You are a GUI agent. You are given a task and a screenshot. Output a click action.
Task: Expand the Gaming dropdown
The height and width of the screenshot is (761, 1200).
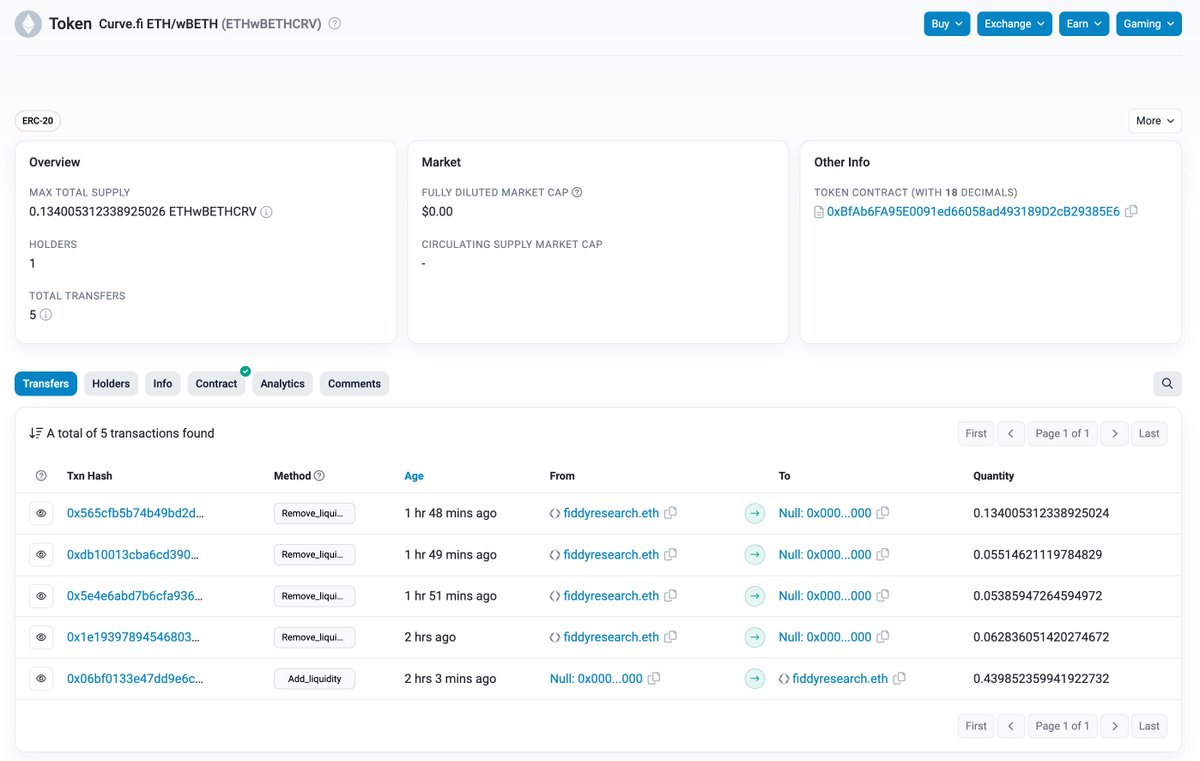click(x=1149, y=24)
